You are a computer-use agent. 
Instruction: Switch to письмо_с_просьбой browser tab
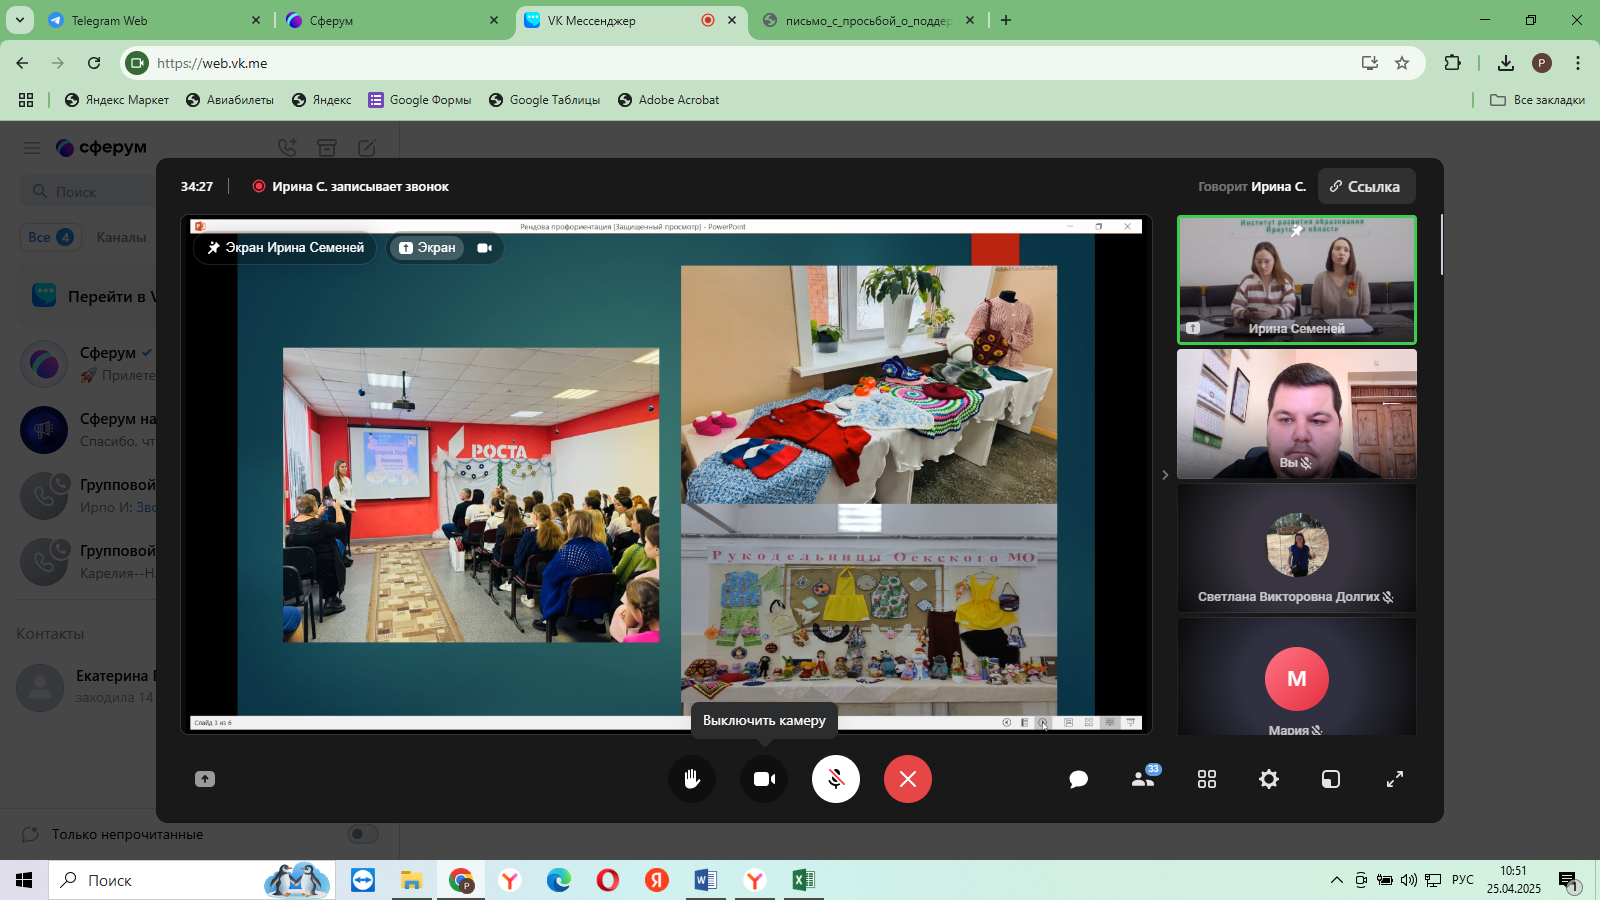tap(869, 20)
